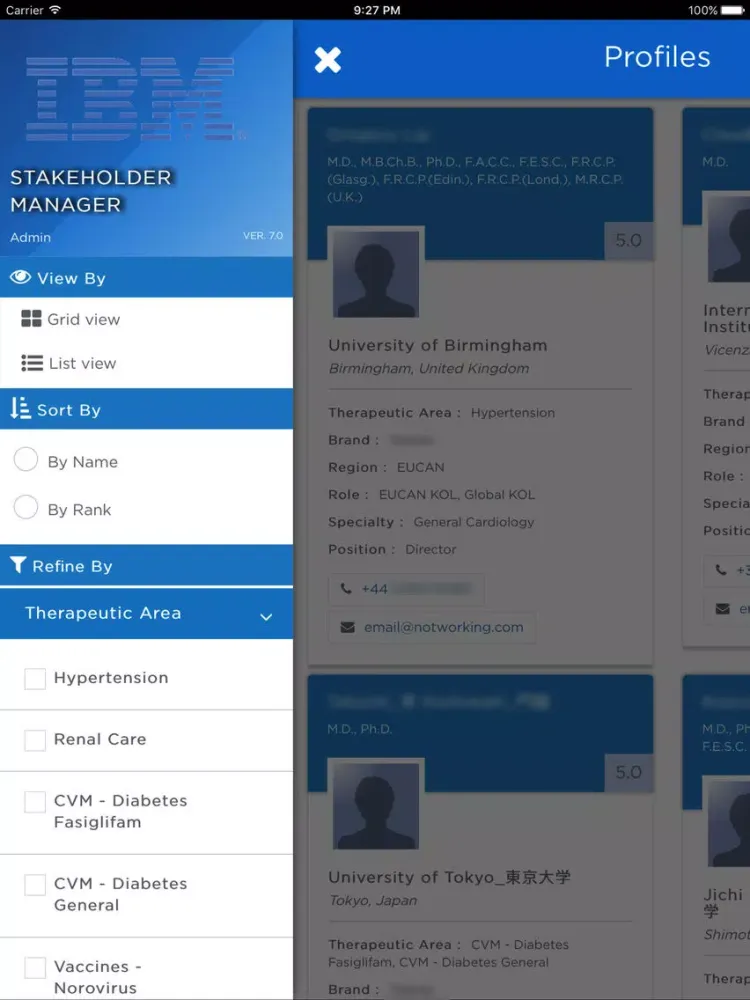Click the General Cardiology specialty value
Screen dimensions: 750x1000
tap(474, 522)
